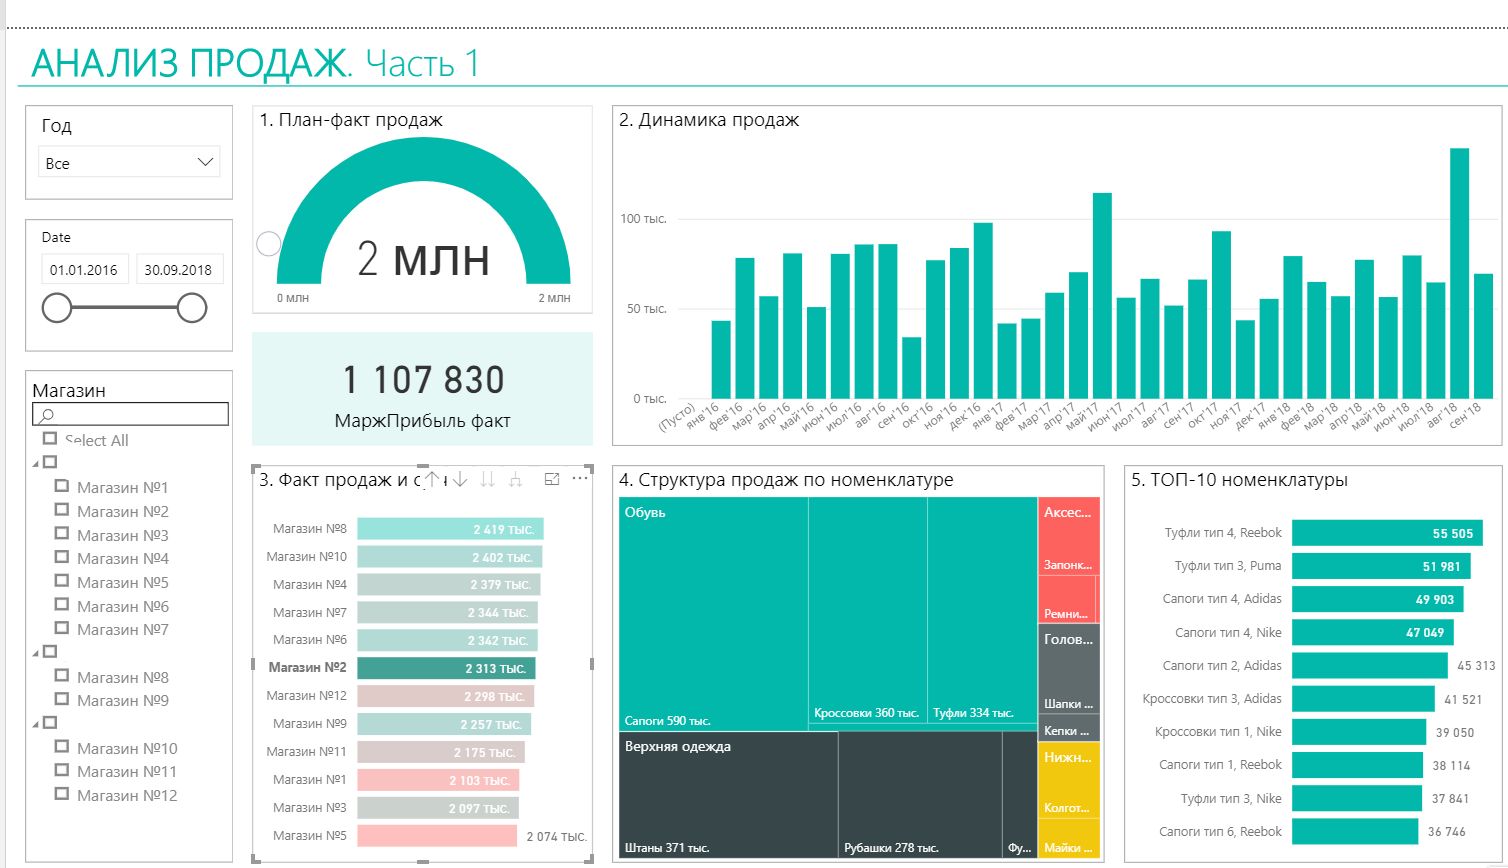Select the yellow Майки treemap tile
1508x868 pixels.
click(1069, 840)
